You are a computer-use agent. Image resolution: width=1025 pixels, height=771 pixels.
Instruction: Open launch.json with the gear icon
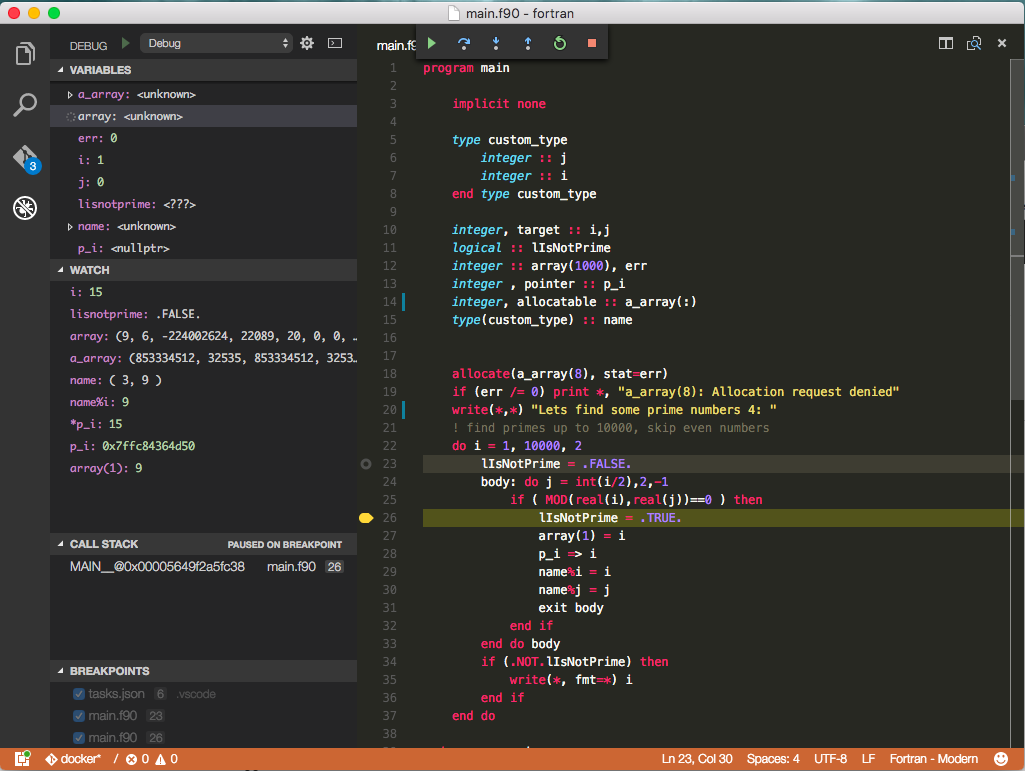pos(307,43)
